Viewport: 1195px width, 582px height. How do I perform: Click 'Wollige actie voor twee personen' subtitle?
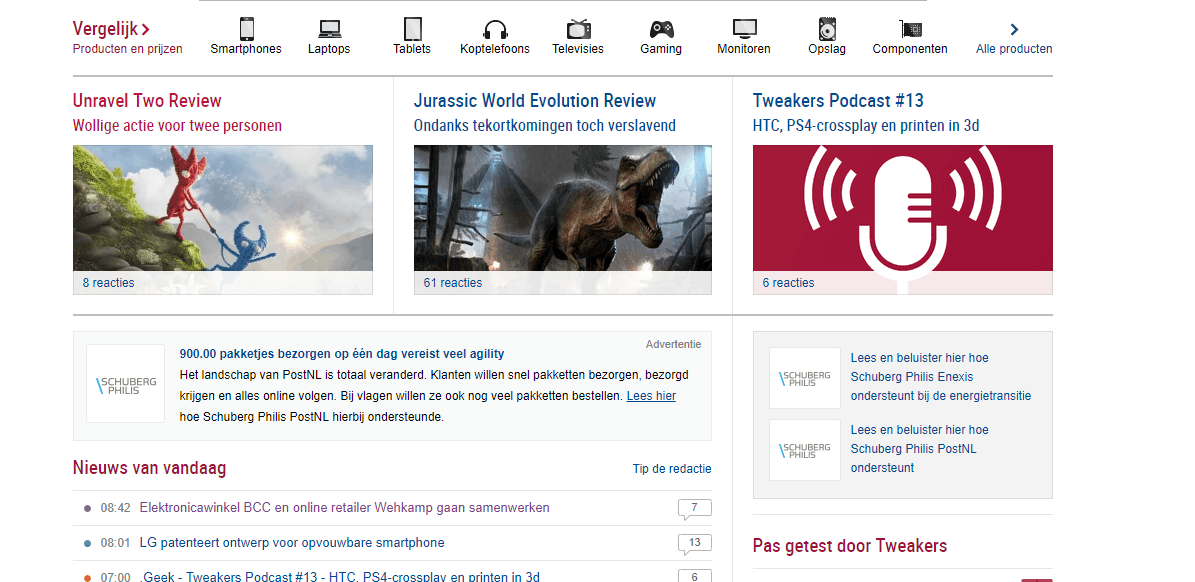point(178,125)
